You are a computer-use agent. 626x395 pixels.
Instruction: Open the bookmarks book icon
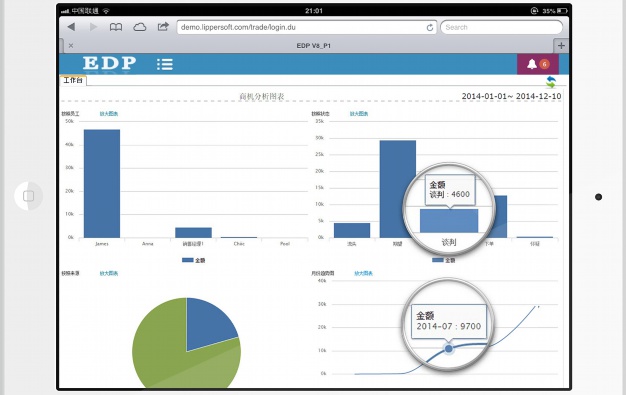pos(116,27)
